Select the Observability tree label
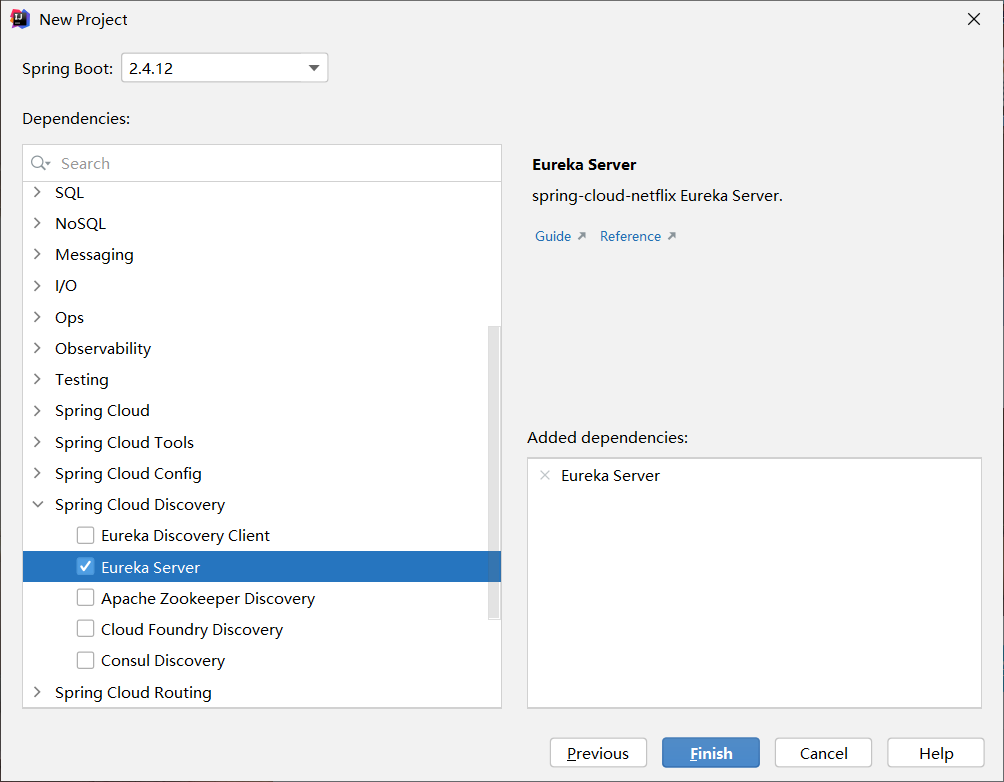The height and width of the screenshot is (782, 1004). coord(103,348)
